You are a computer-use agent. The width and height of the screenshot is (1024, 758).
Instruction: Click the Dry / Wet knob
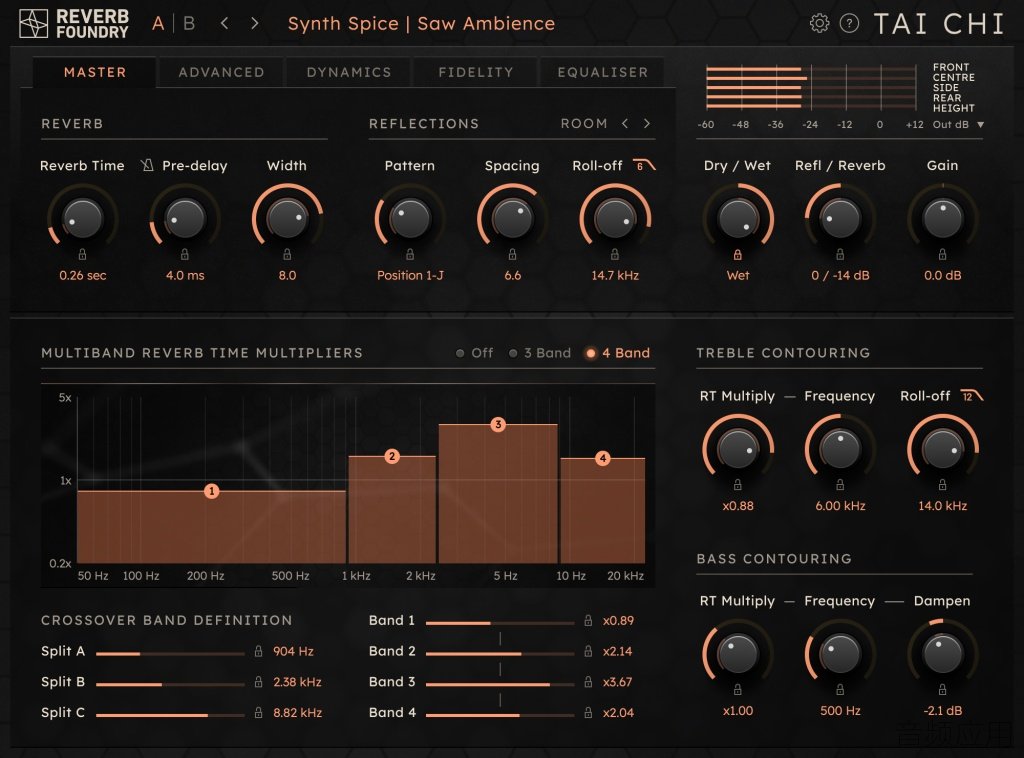[x=738, y=218]
